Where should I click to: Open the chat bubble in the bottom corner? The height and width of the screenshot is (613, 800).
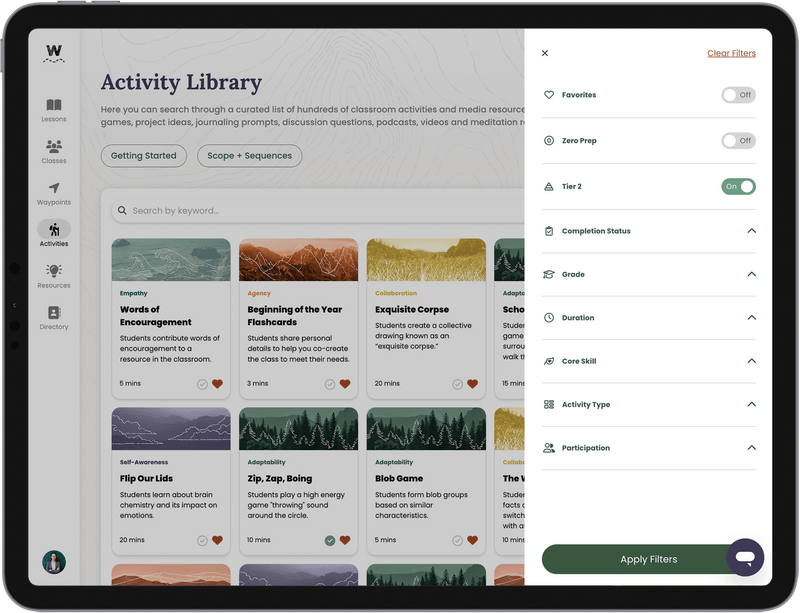[x=745, y=558]
